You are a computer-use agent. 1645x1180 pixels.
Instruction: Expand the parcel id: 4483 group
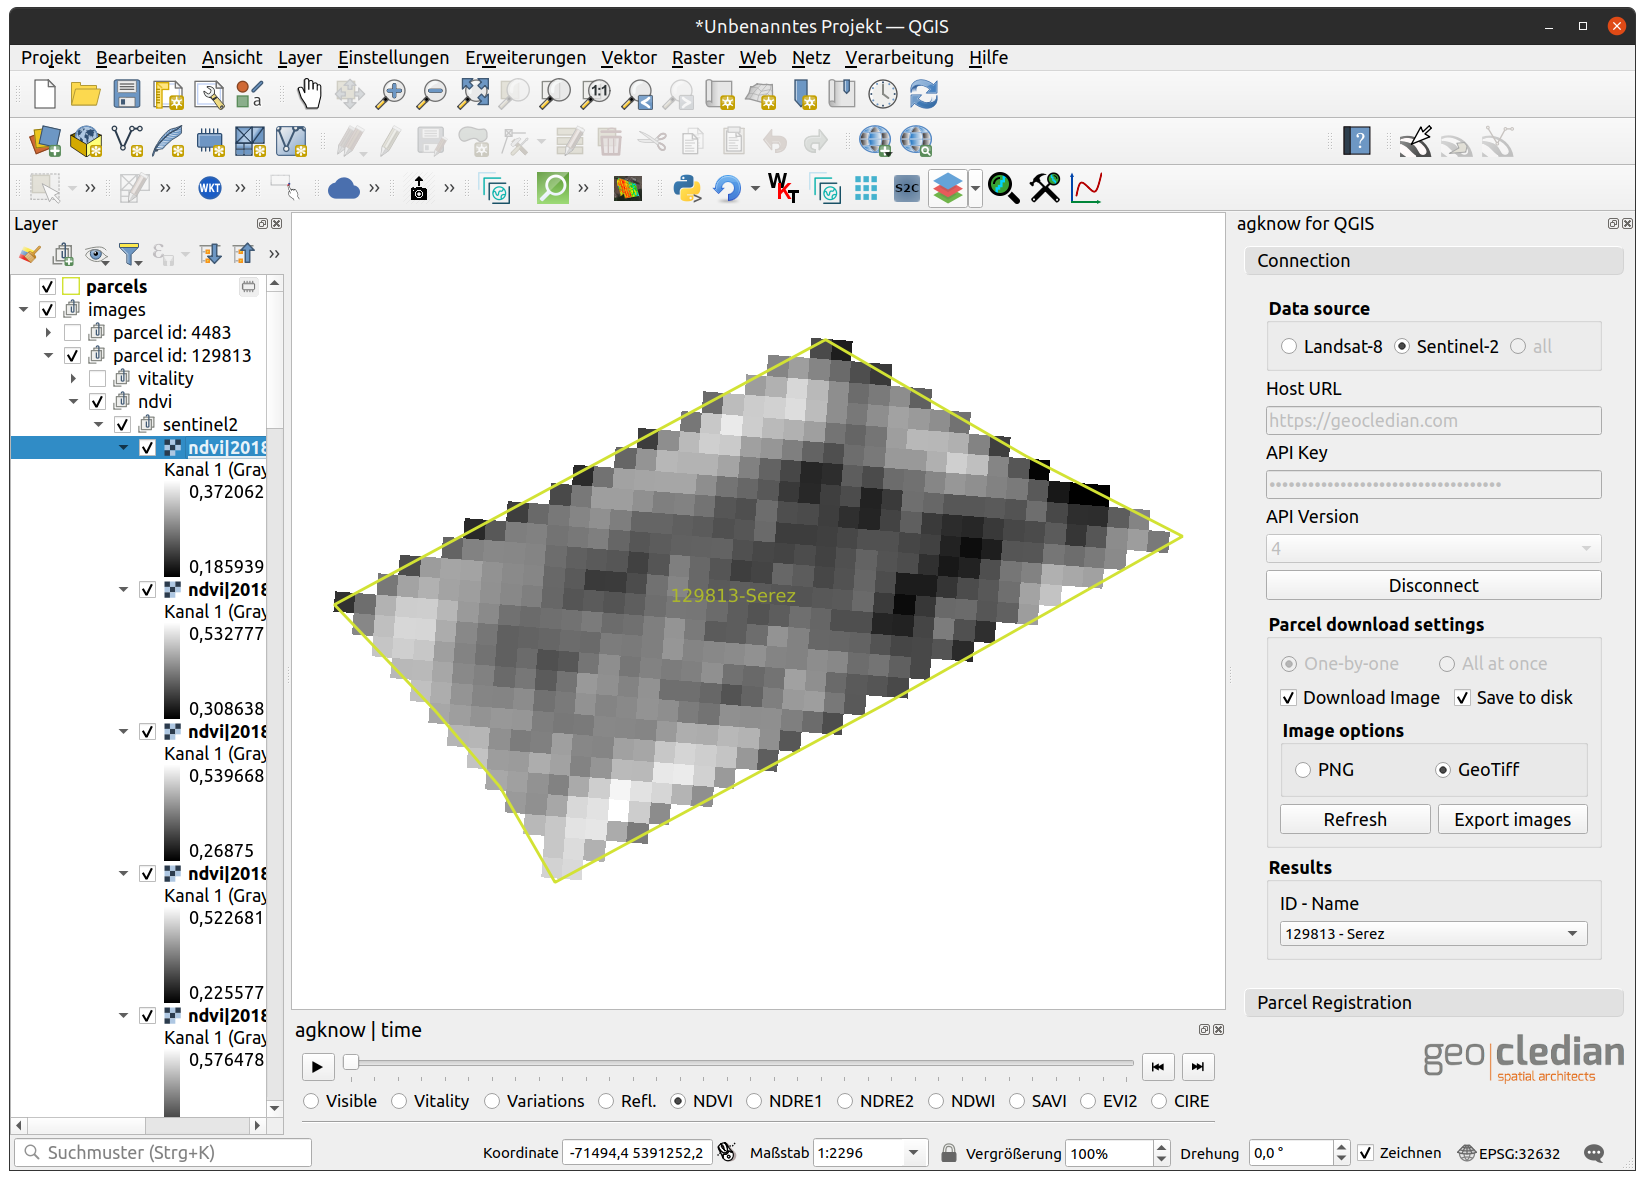click(x=48, y=333)
